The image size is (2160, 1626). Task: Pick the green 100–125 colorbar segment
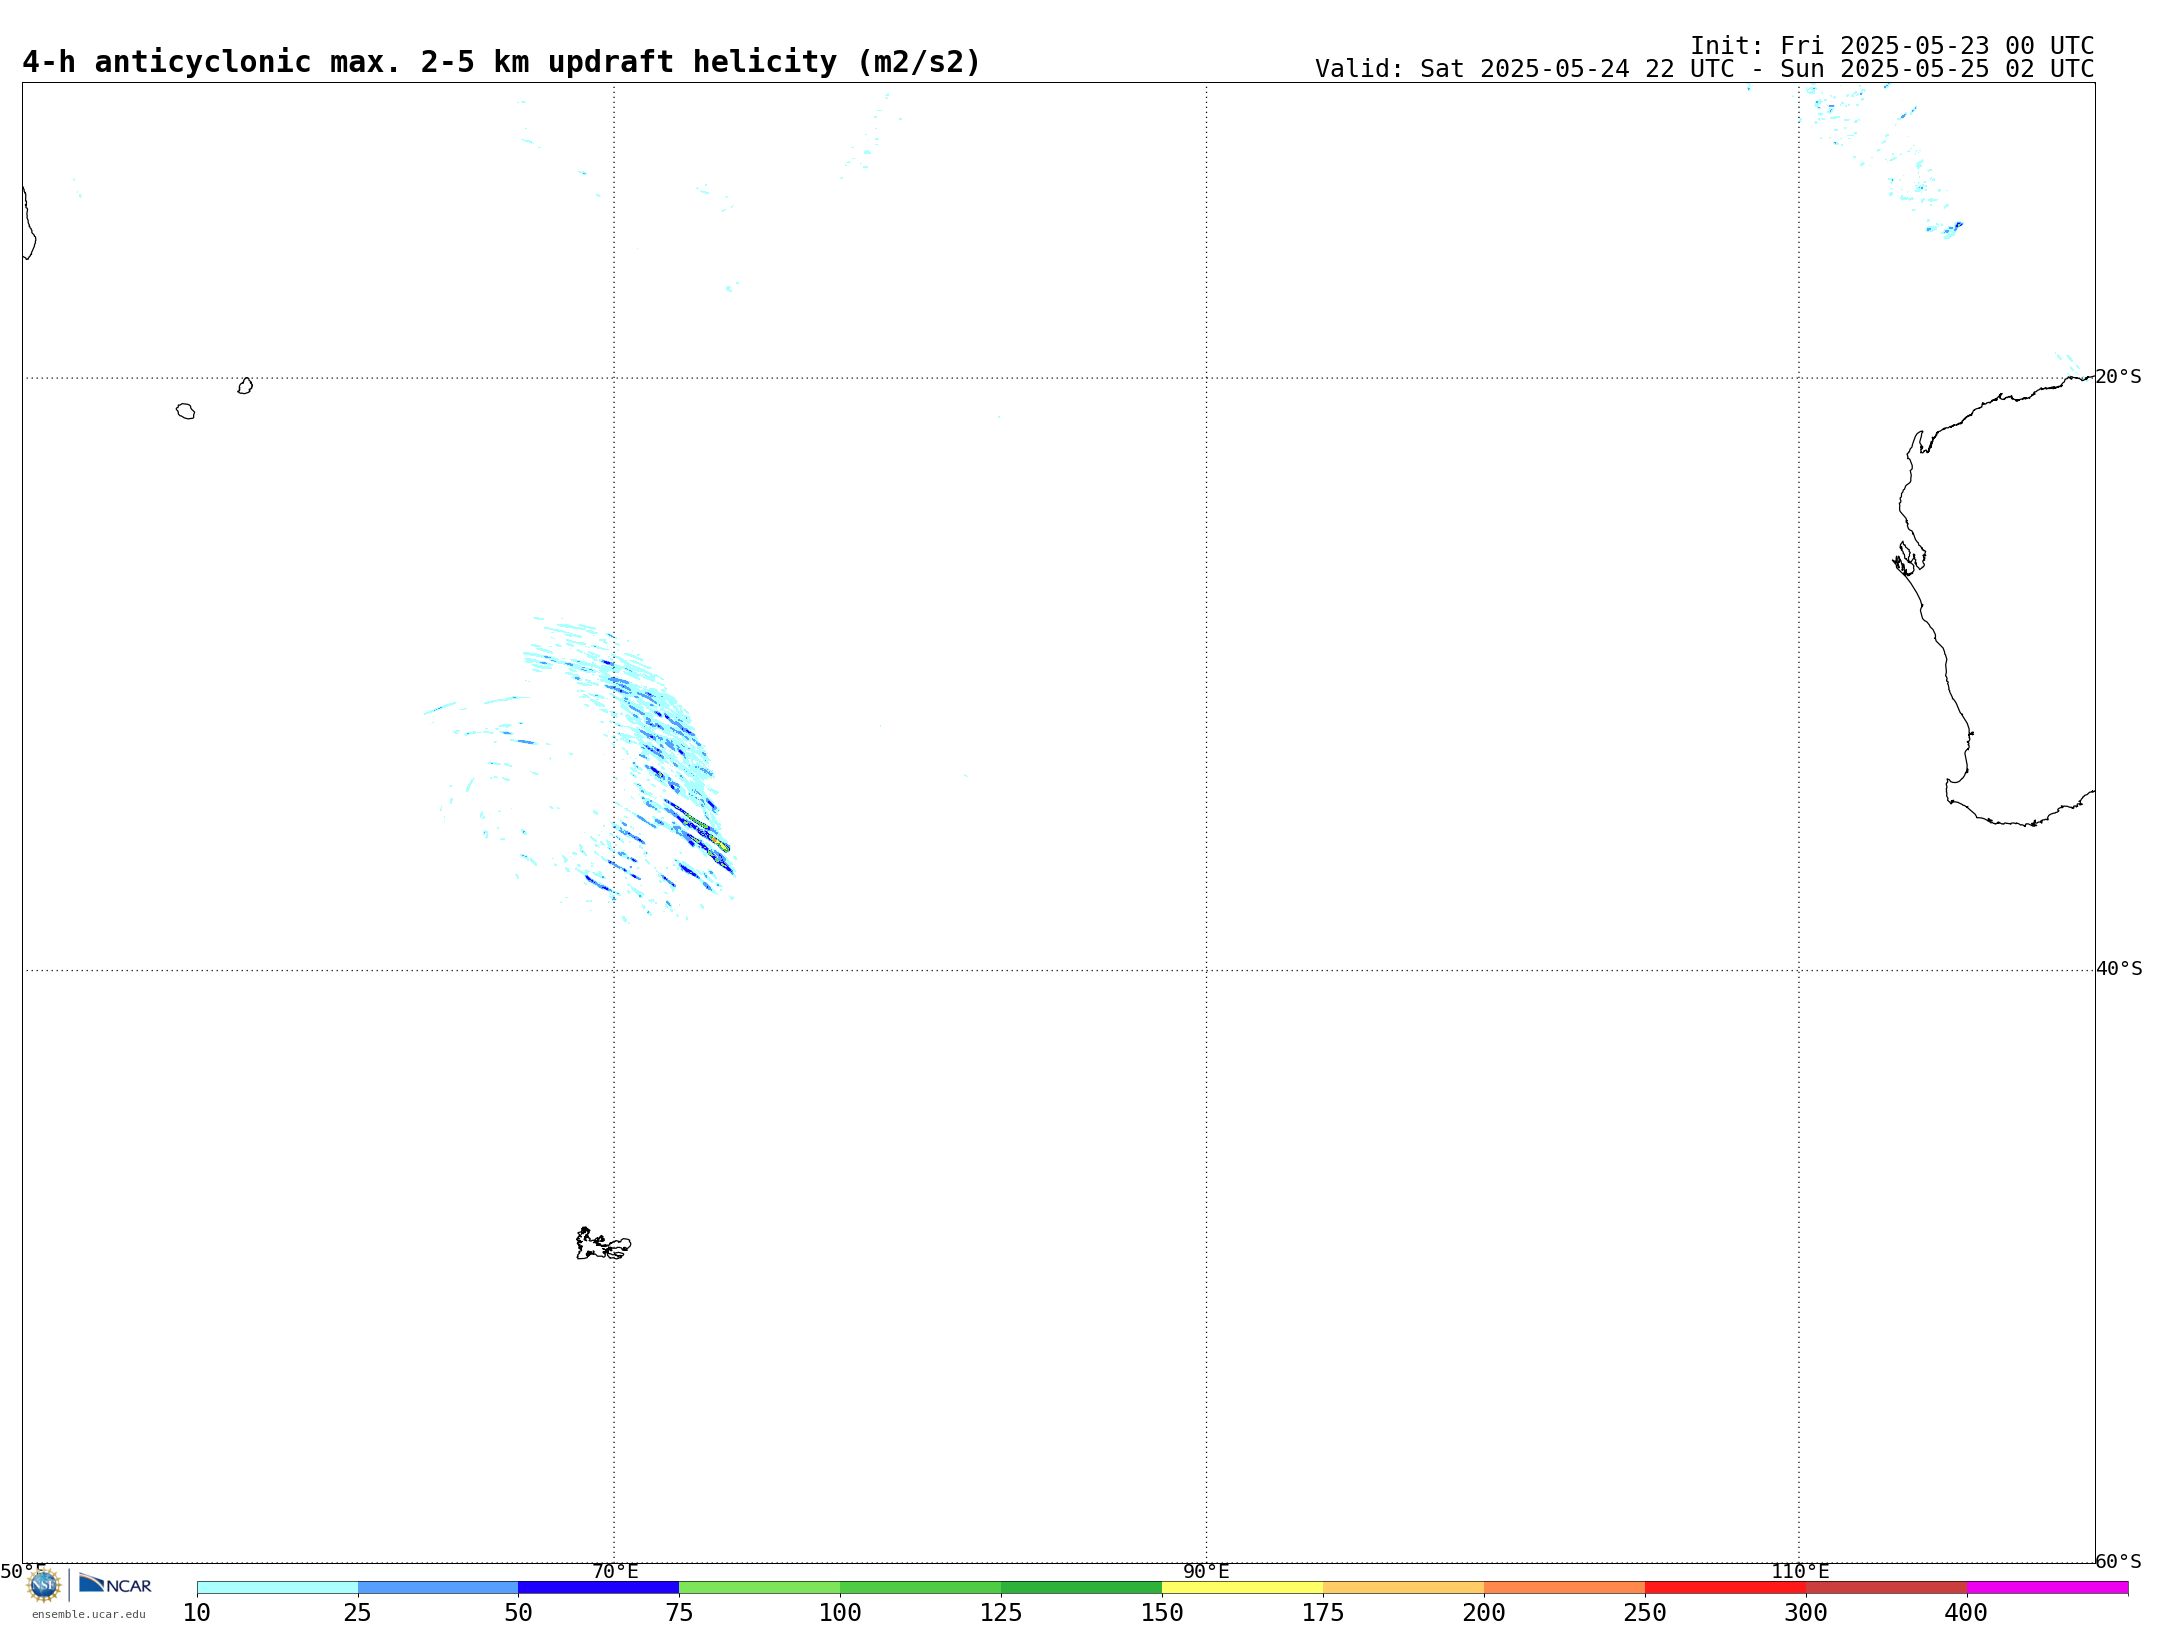pyautogui.click(x=921, y=1587)
